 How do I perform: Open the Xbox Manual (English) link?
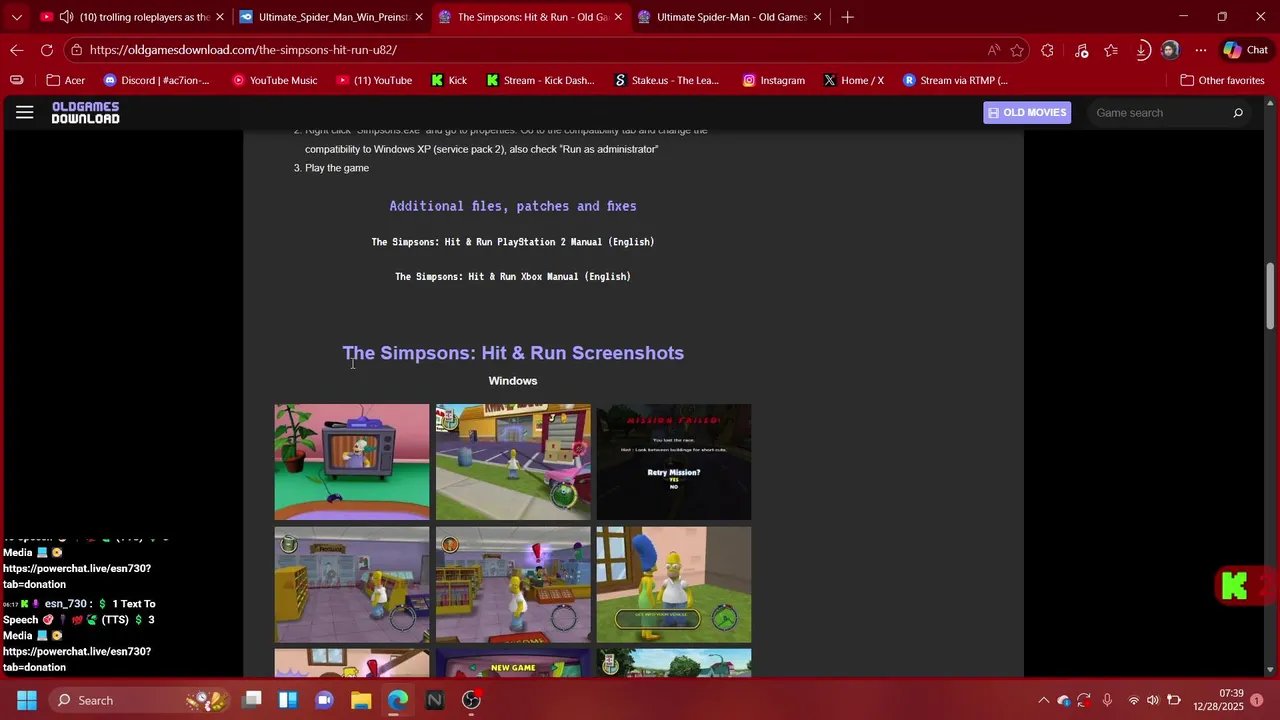coord(513,277)
